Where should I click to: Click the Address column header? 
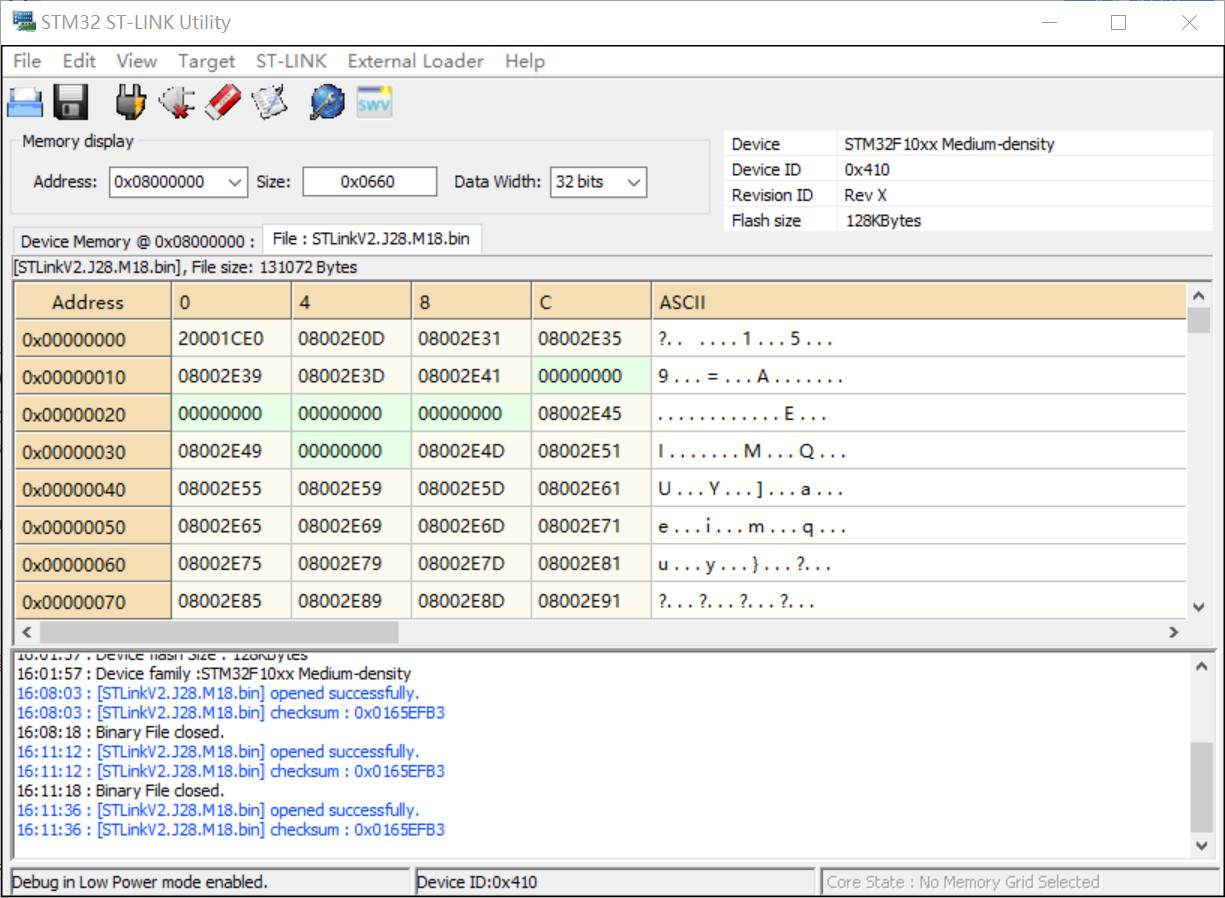pyautogui.click(x=93, y=302)
